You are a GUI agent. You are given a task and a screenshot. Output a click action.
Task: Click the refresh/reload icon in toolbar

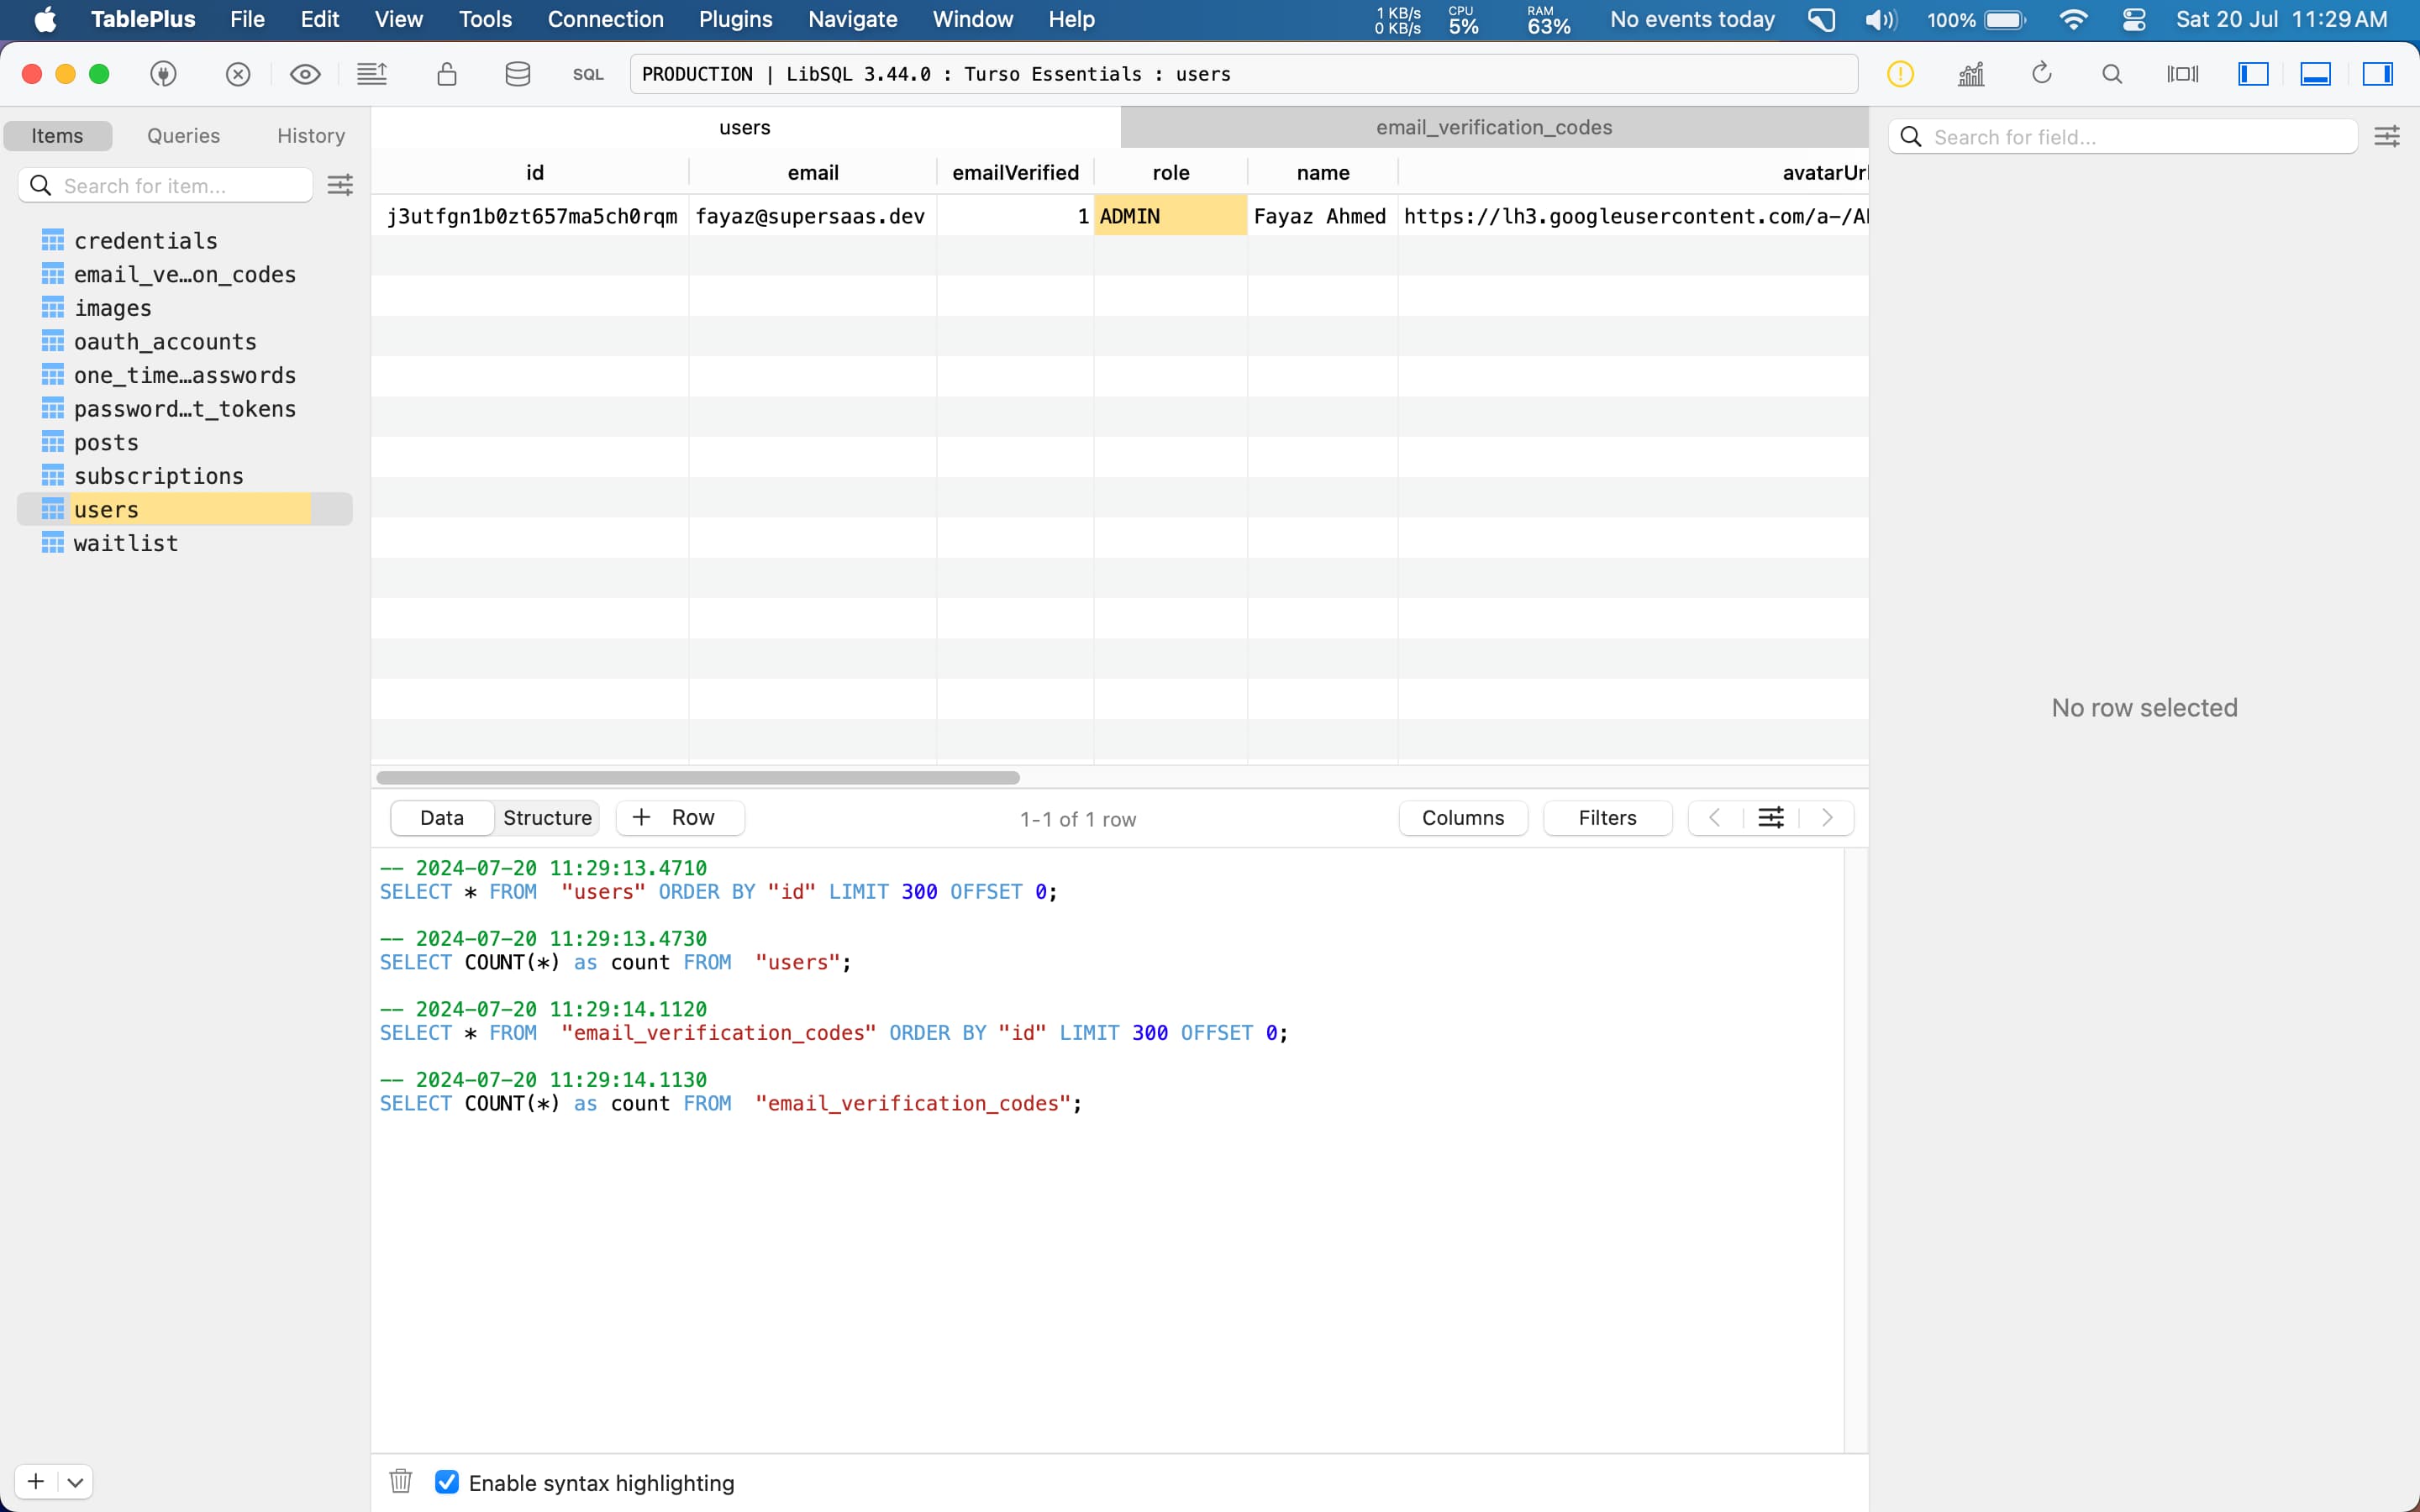(2042, 73)
